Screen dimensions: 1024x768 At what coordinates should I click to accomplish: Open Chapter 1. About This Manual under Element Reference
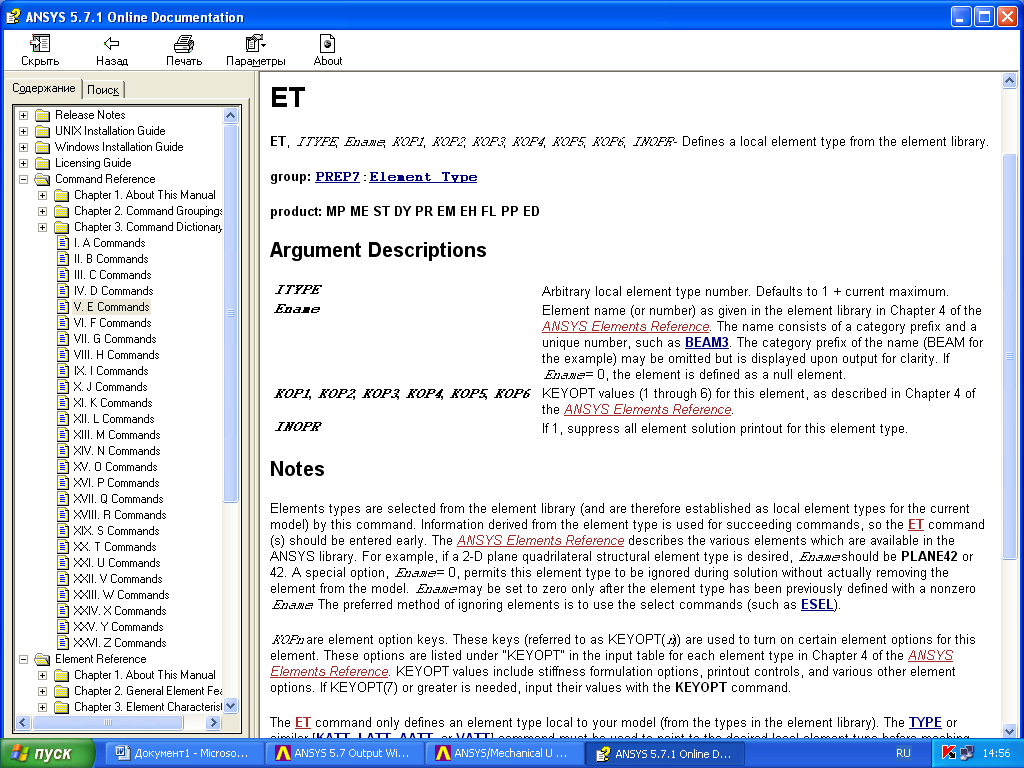pyautogui.click(x=144, y=675)
